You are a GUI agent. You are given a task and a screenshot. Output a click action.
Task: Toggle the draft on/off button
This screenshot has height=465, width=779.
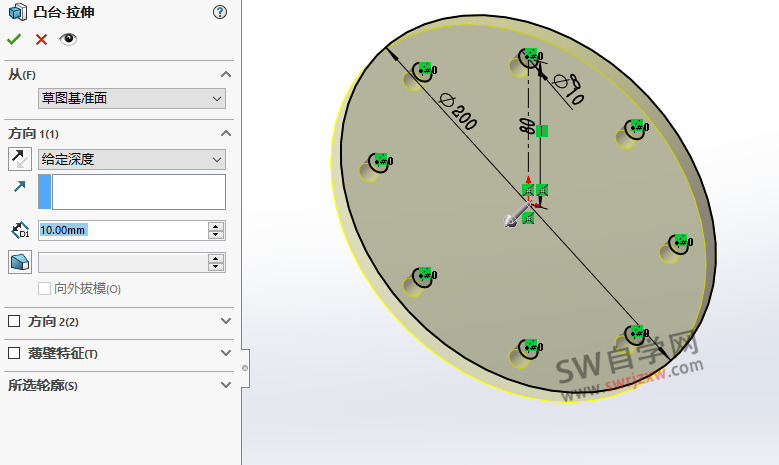(20, 262)
